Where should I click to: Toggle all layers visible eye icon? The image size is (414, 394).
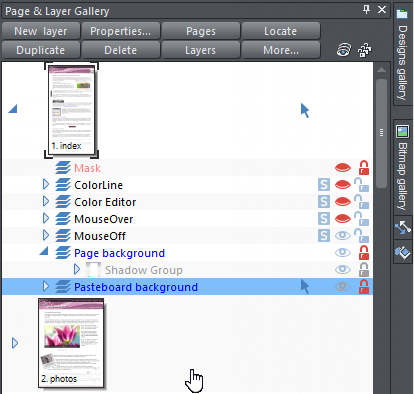pyautogui.click(x=344, y=50)
